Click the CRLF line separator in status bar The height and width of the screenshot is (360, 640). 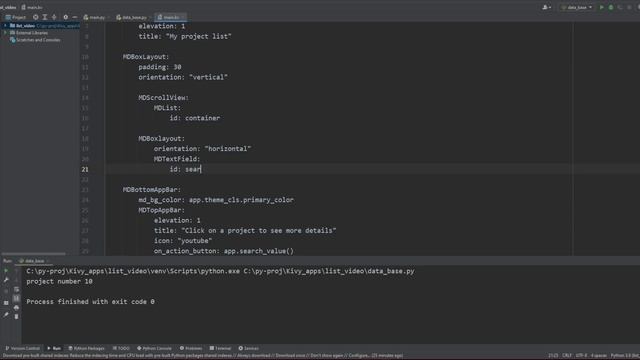tap(567, 356)
